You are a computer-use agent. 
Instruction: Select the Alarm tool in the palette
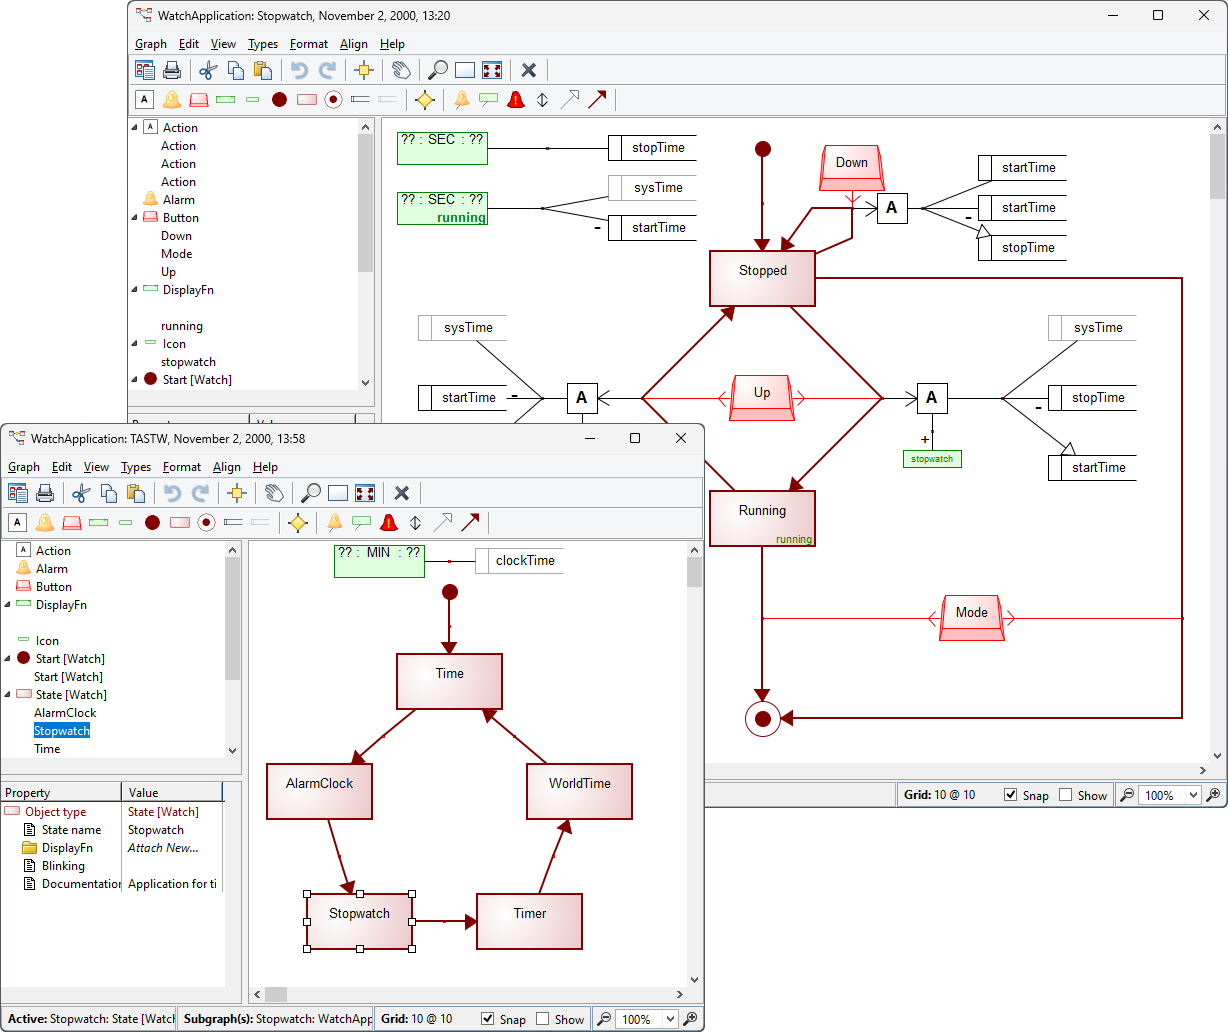point(172,99)
